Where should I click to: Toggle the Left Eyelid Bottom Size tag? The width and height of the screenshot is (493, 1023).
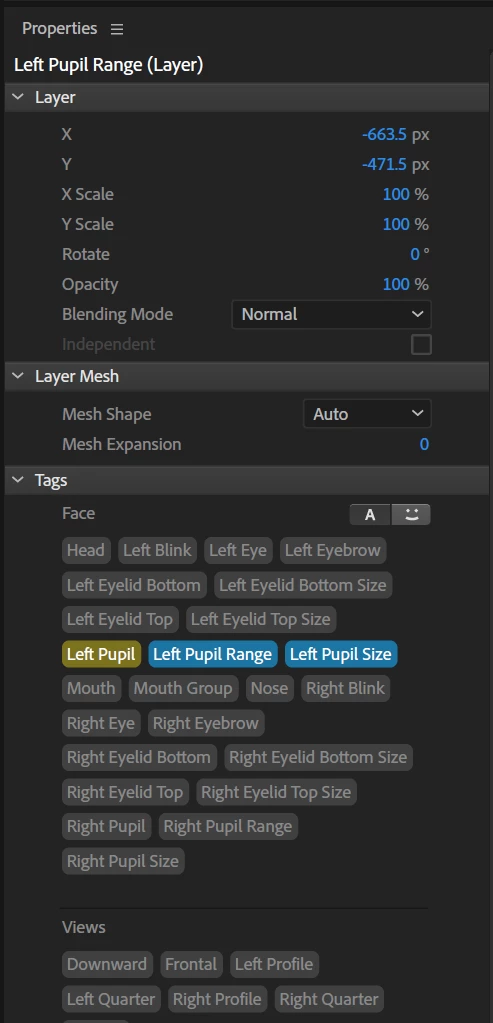point(303,585)
